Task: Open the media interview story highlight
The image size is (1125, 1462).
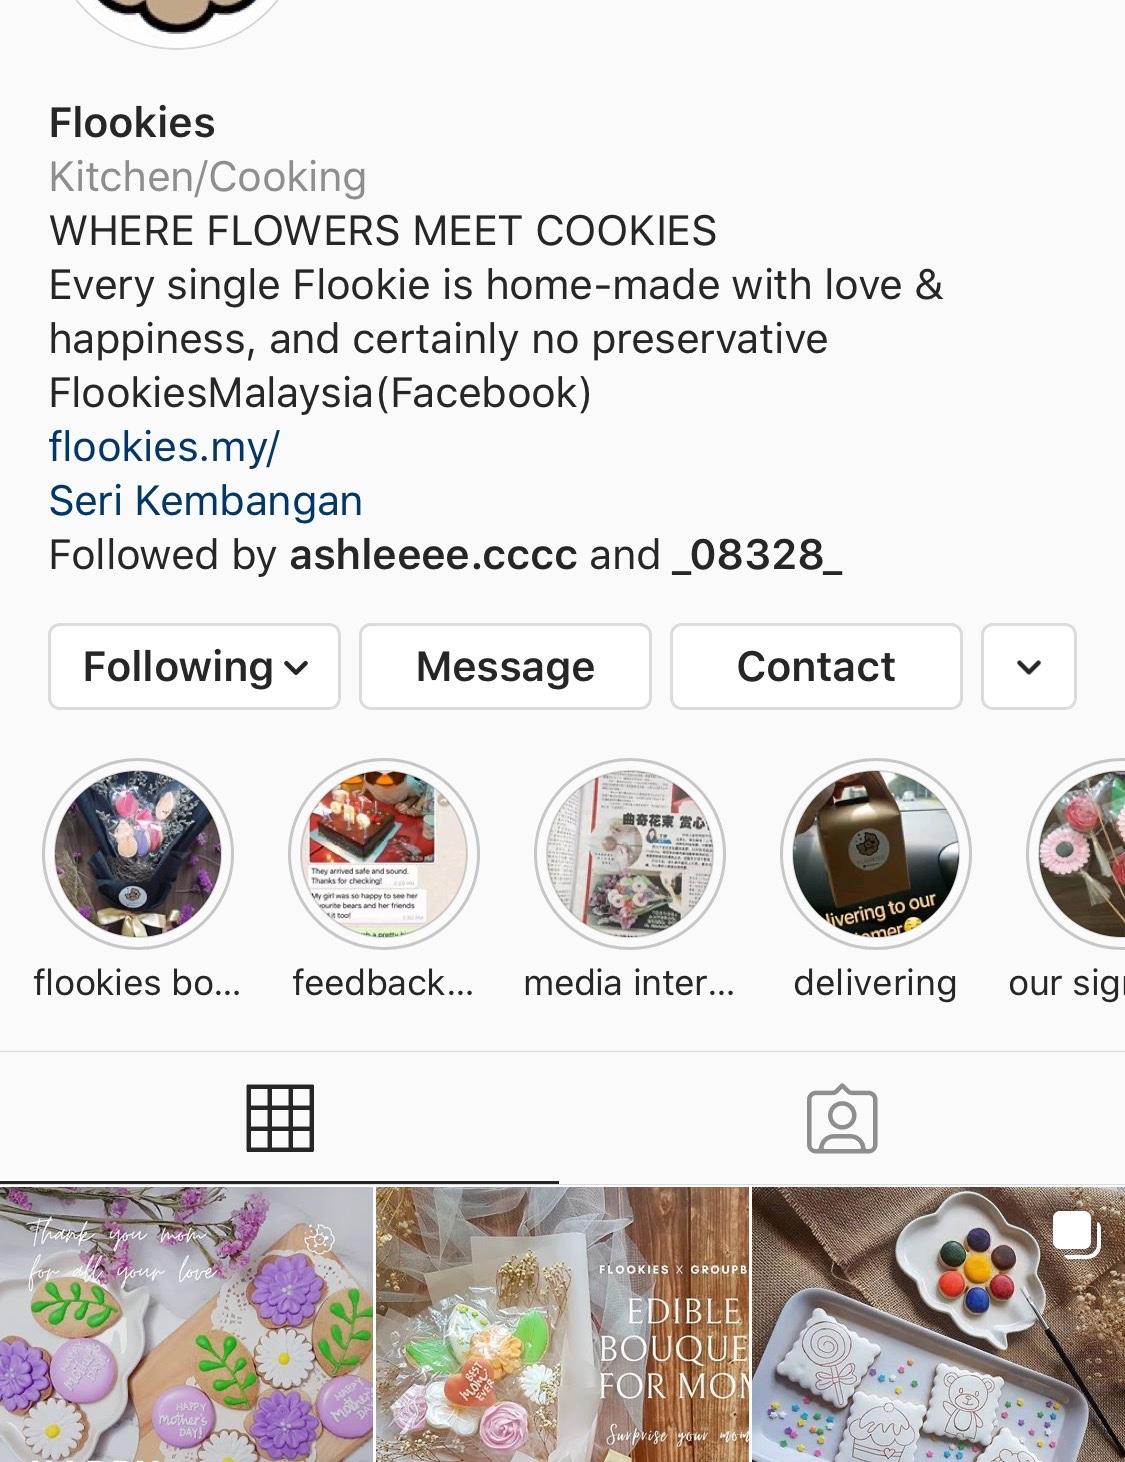Action: (x=630, y=854)
